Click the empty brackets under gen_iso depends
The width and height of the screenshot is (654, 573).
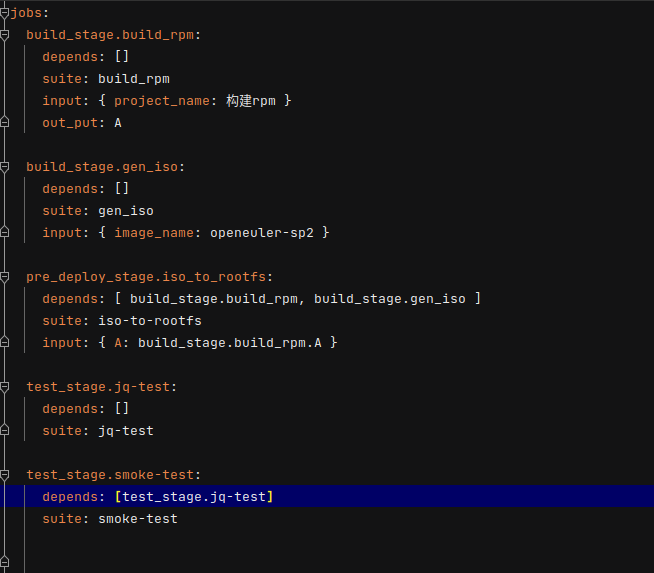click(122, 189)
